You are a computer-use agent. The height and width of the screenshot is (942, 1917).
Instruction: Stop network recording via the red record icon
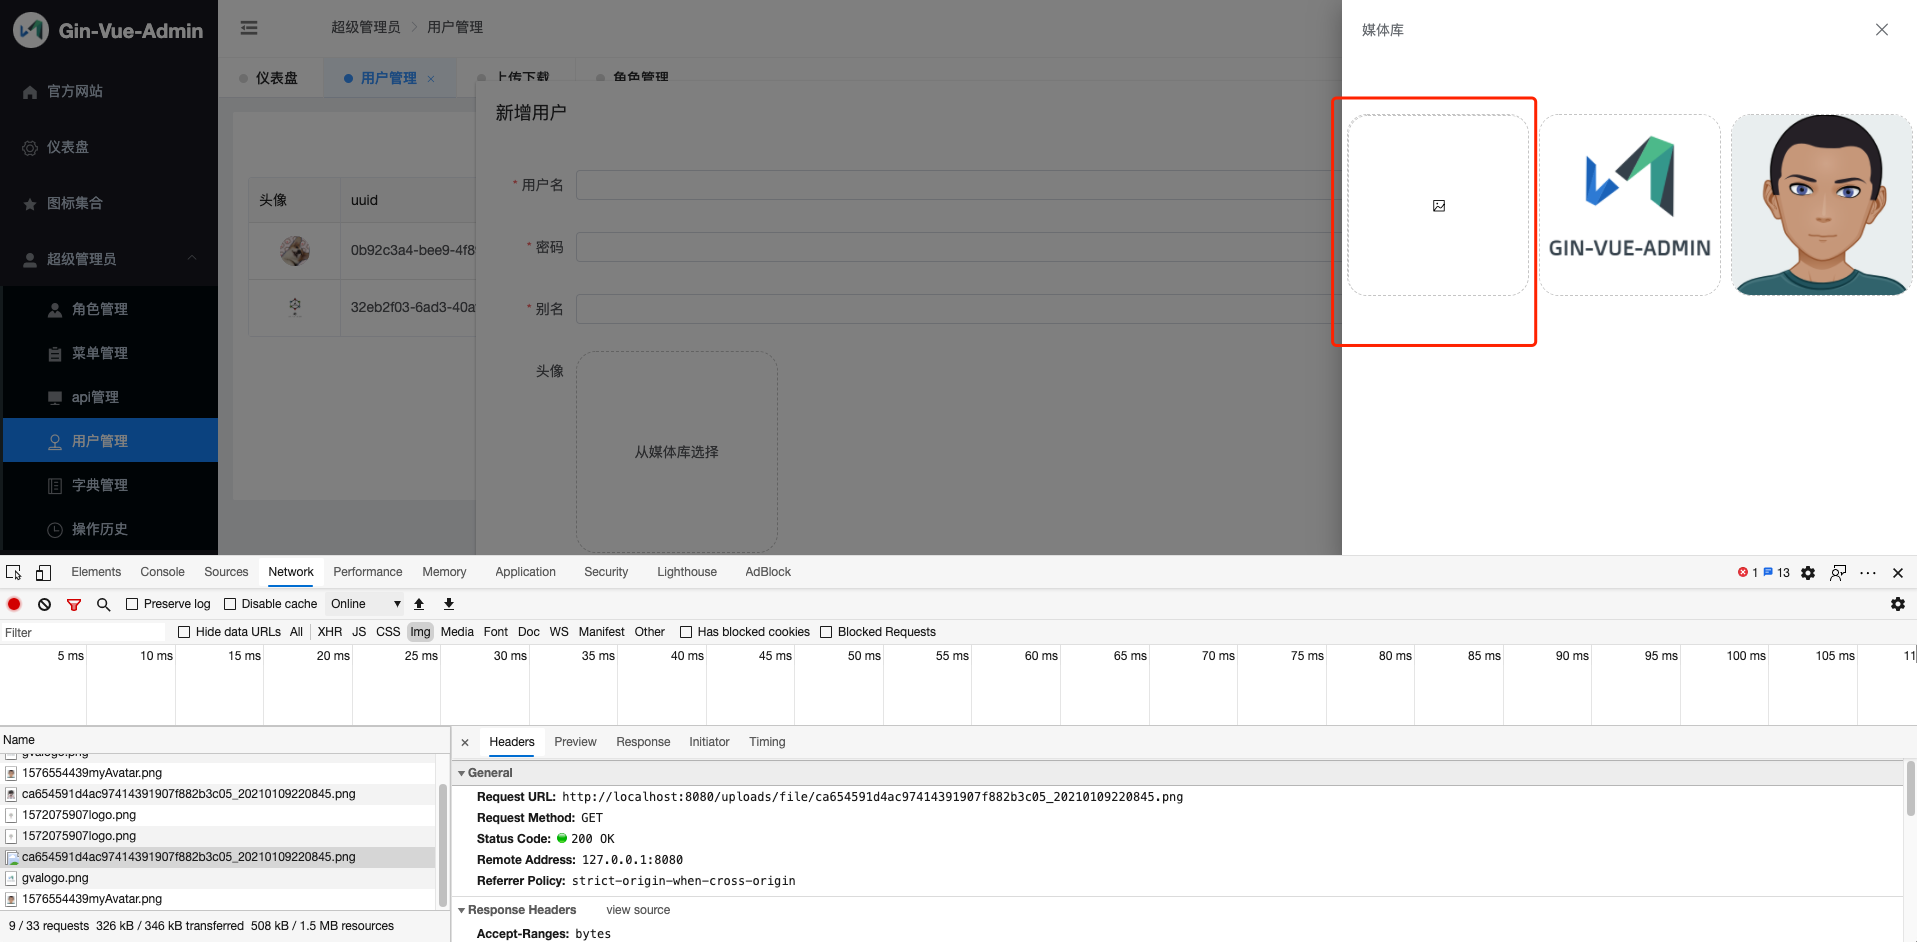click(x=13, y=604)
